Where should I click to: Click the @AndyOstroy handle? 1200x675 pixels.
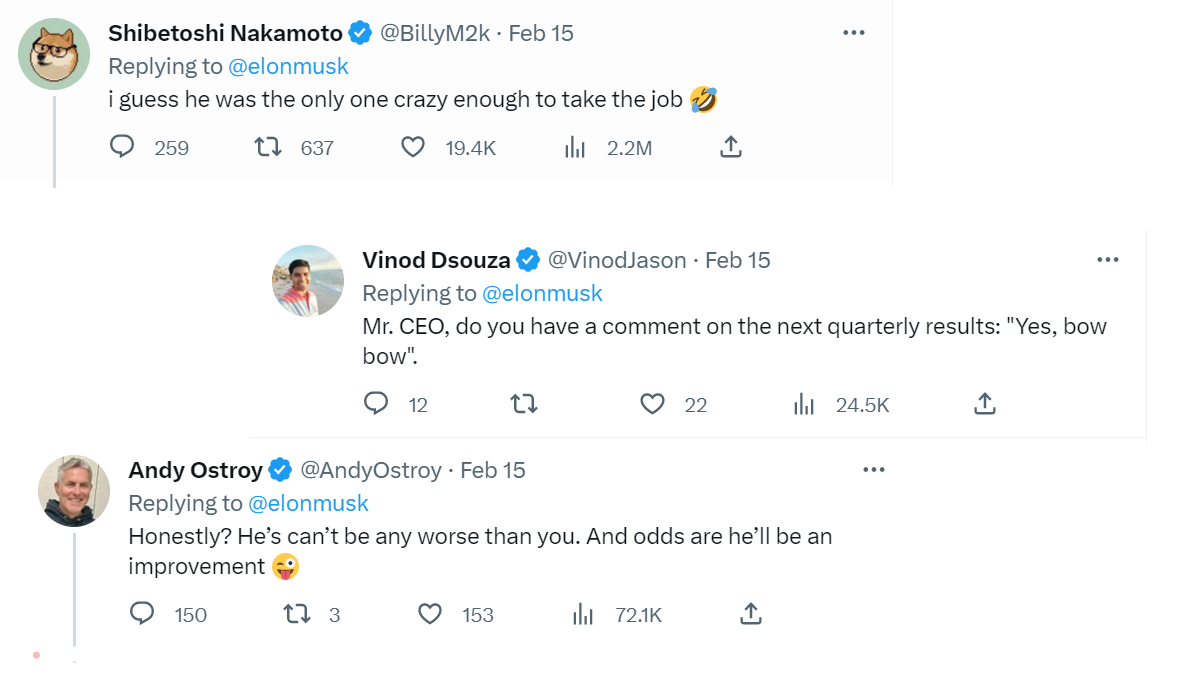[x=371, y=470]
